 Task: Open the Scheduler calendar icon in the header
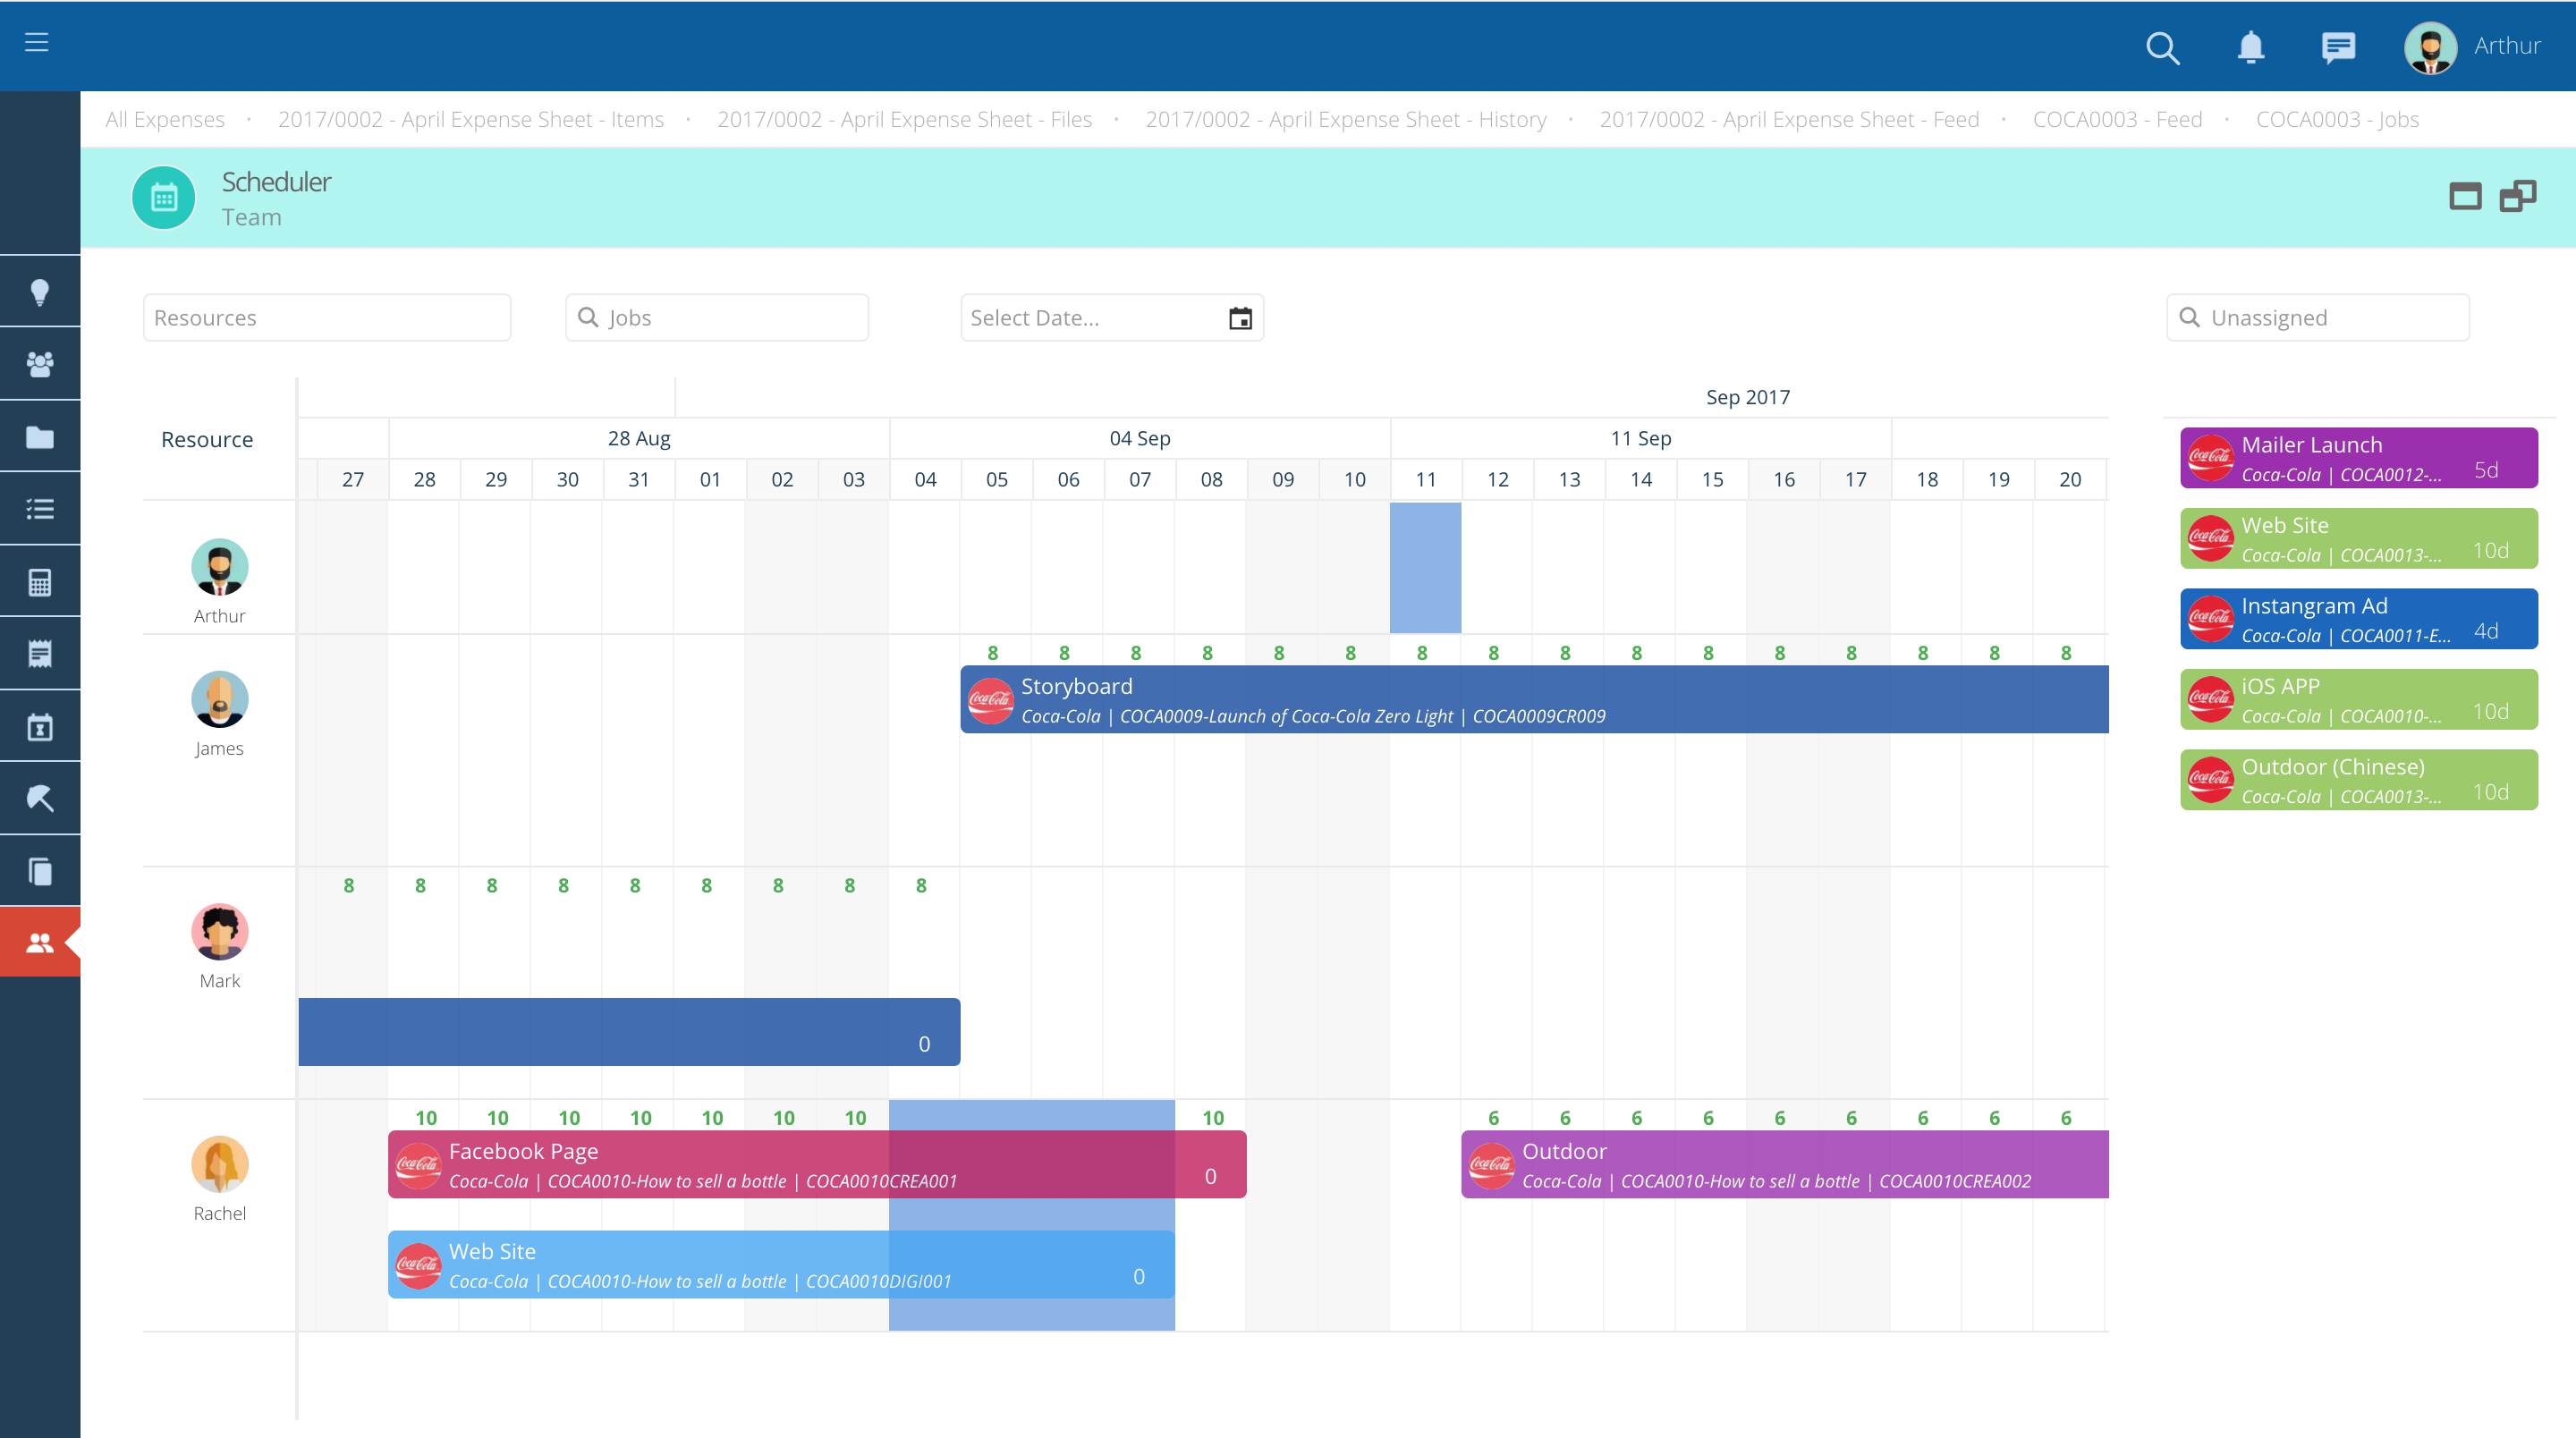point(163,197)
